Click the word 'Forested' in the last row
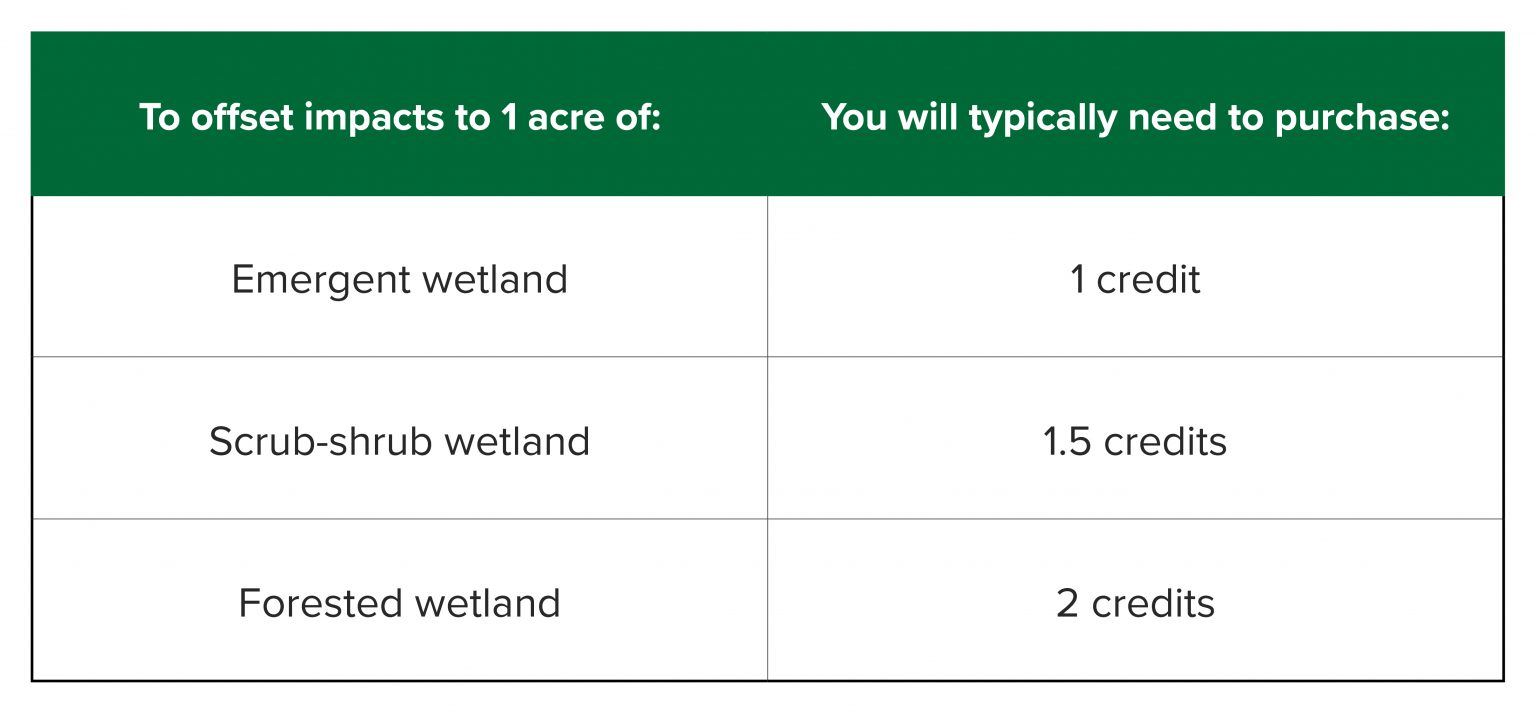This screenshot has width=1536, height=714. 321,602
